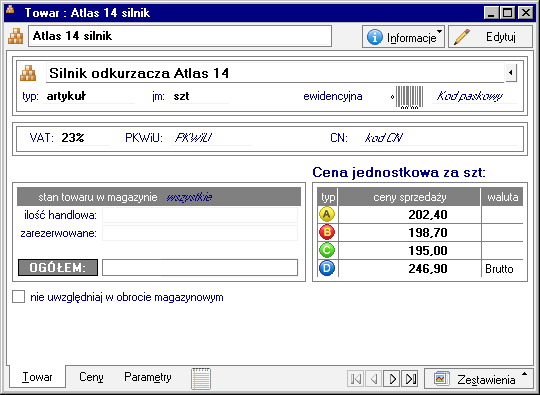This screenshot has height=395, width=540.
Task: Click the chart icon on Zestawienia
Action: pos(442,378)
